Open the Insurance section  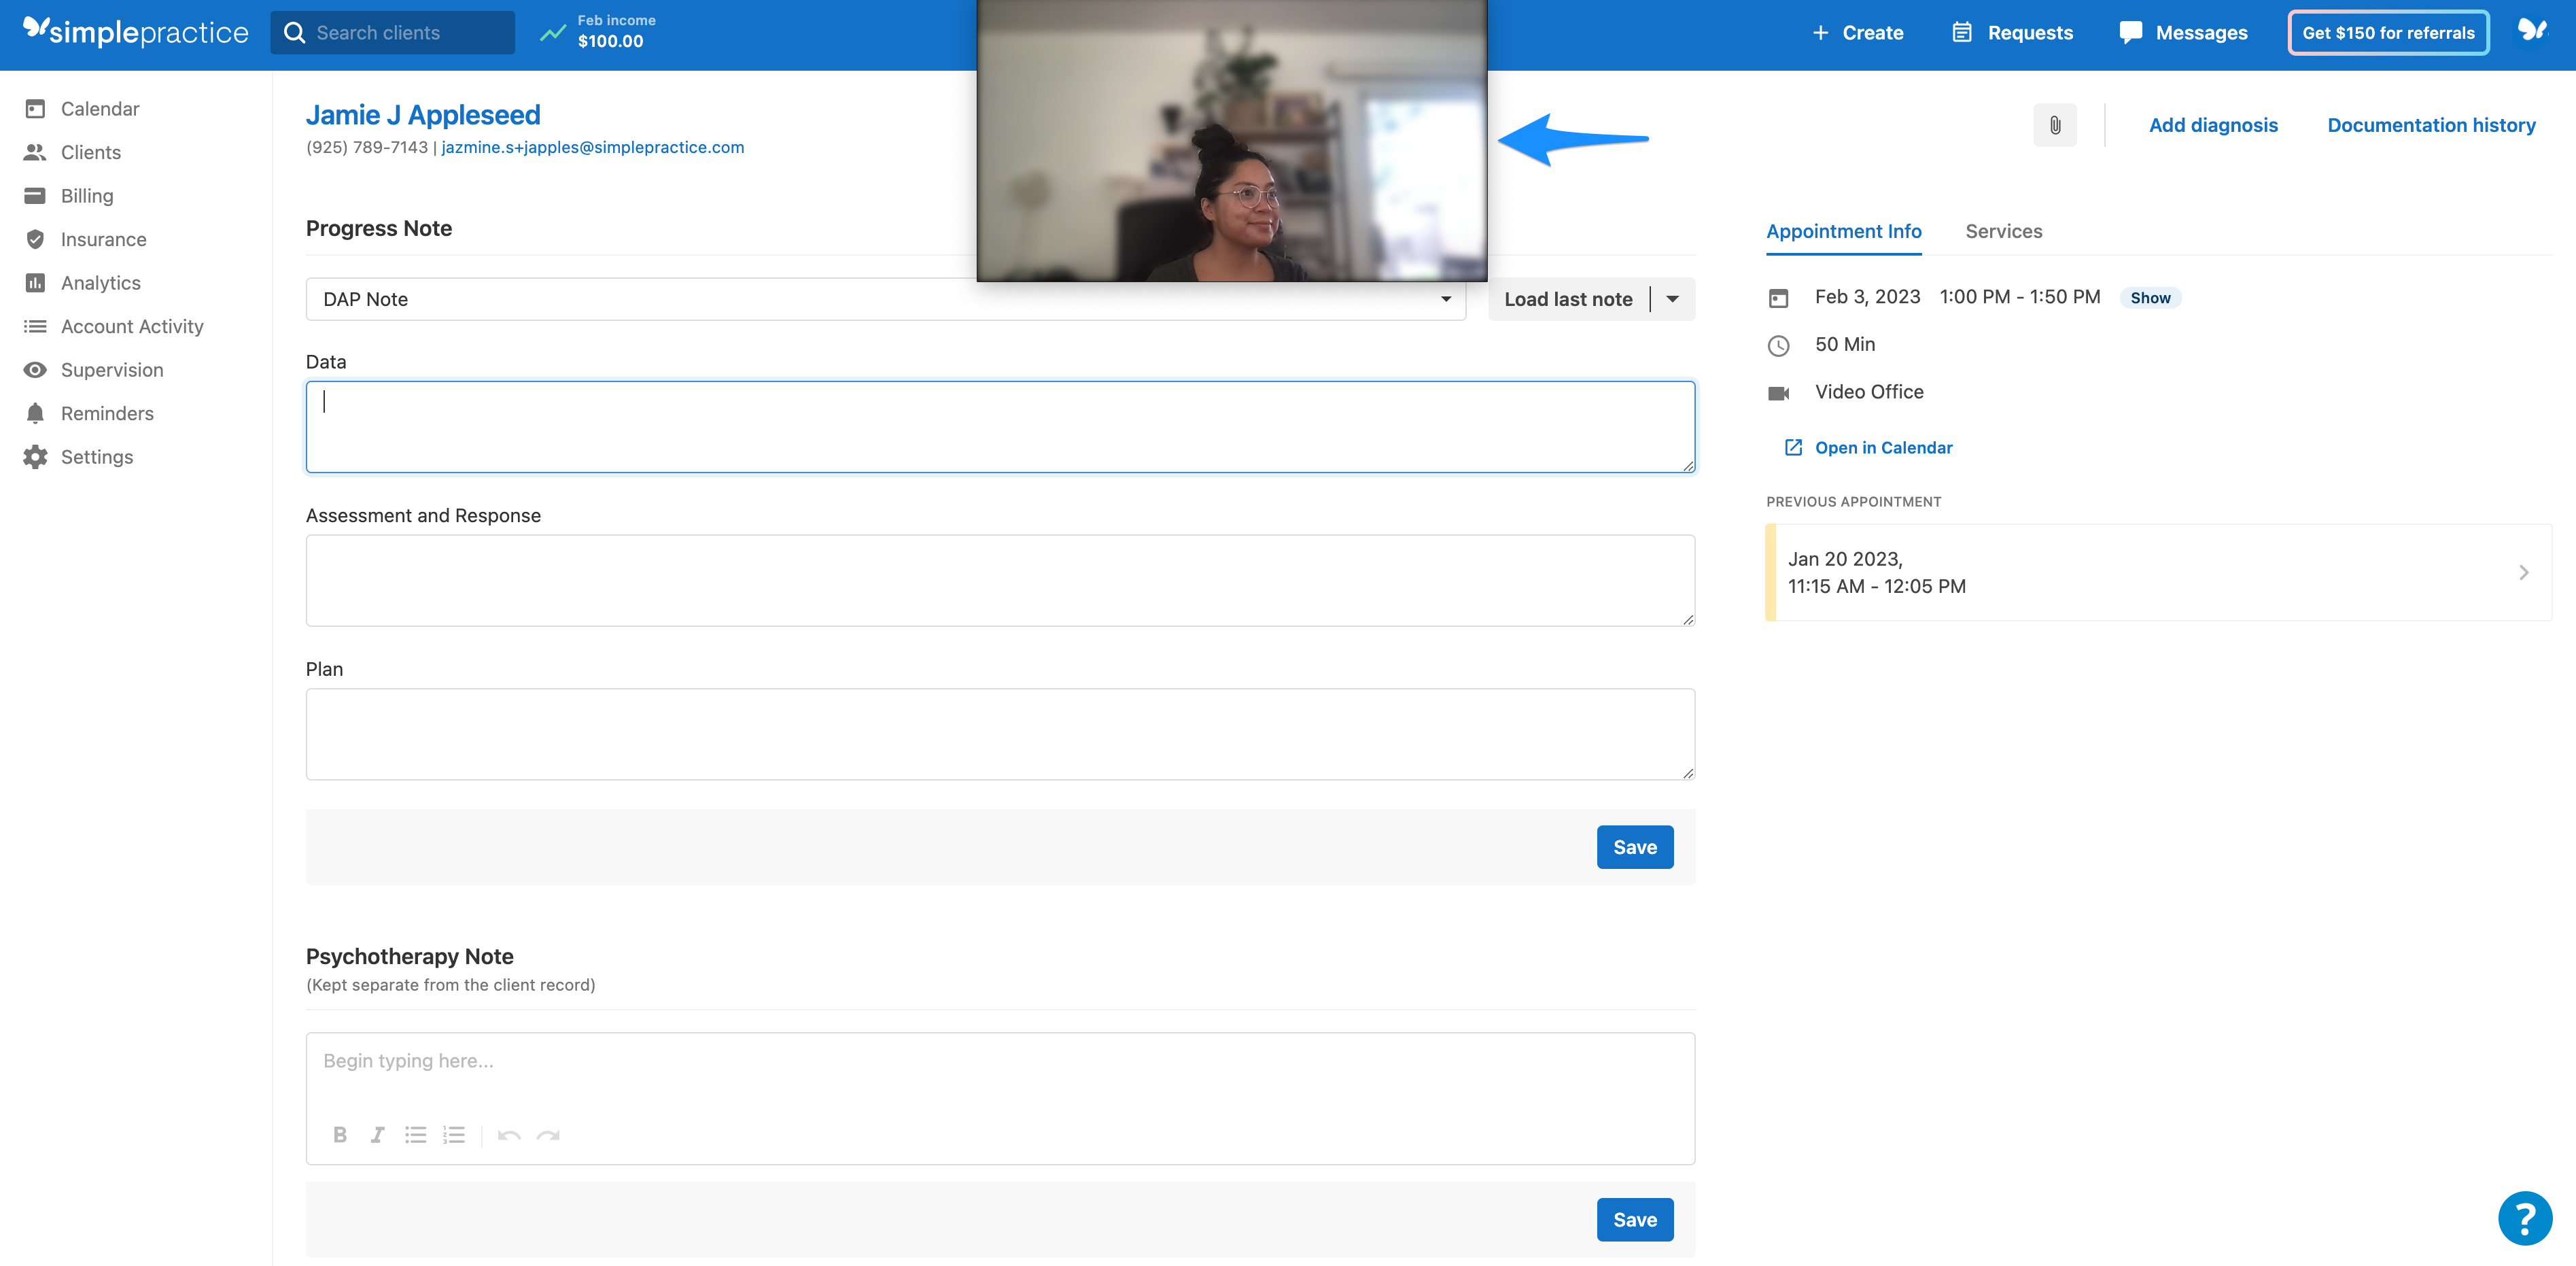tap(104, 239)
